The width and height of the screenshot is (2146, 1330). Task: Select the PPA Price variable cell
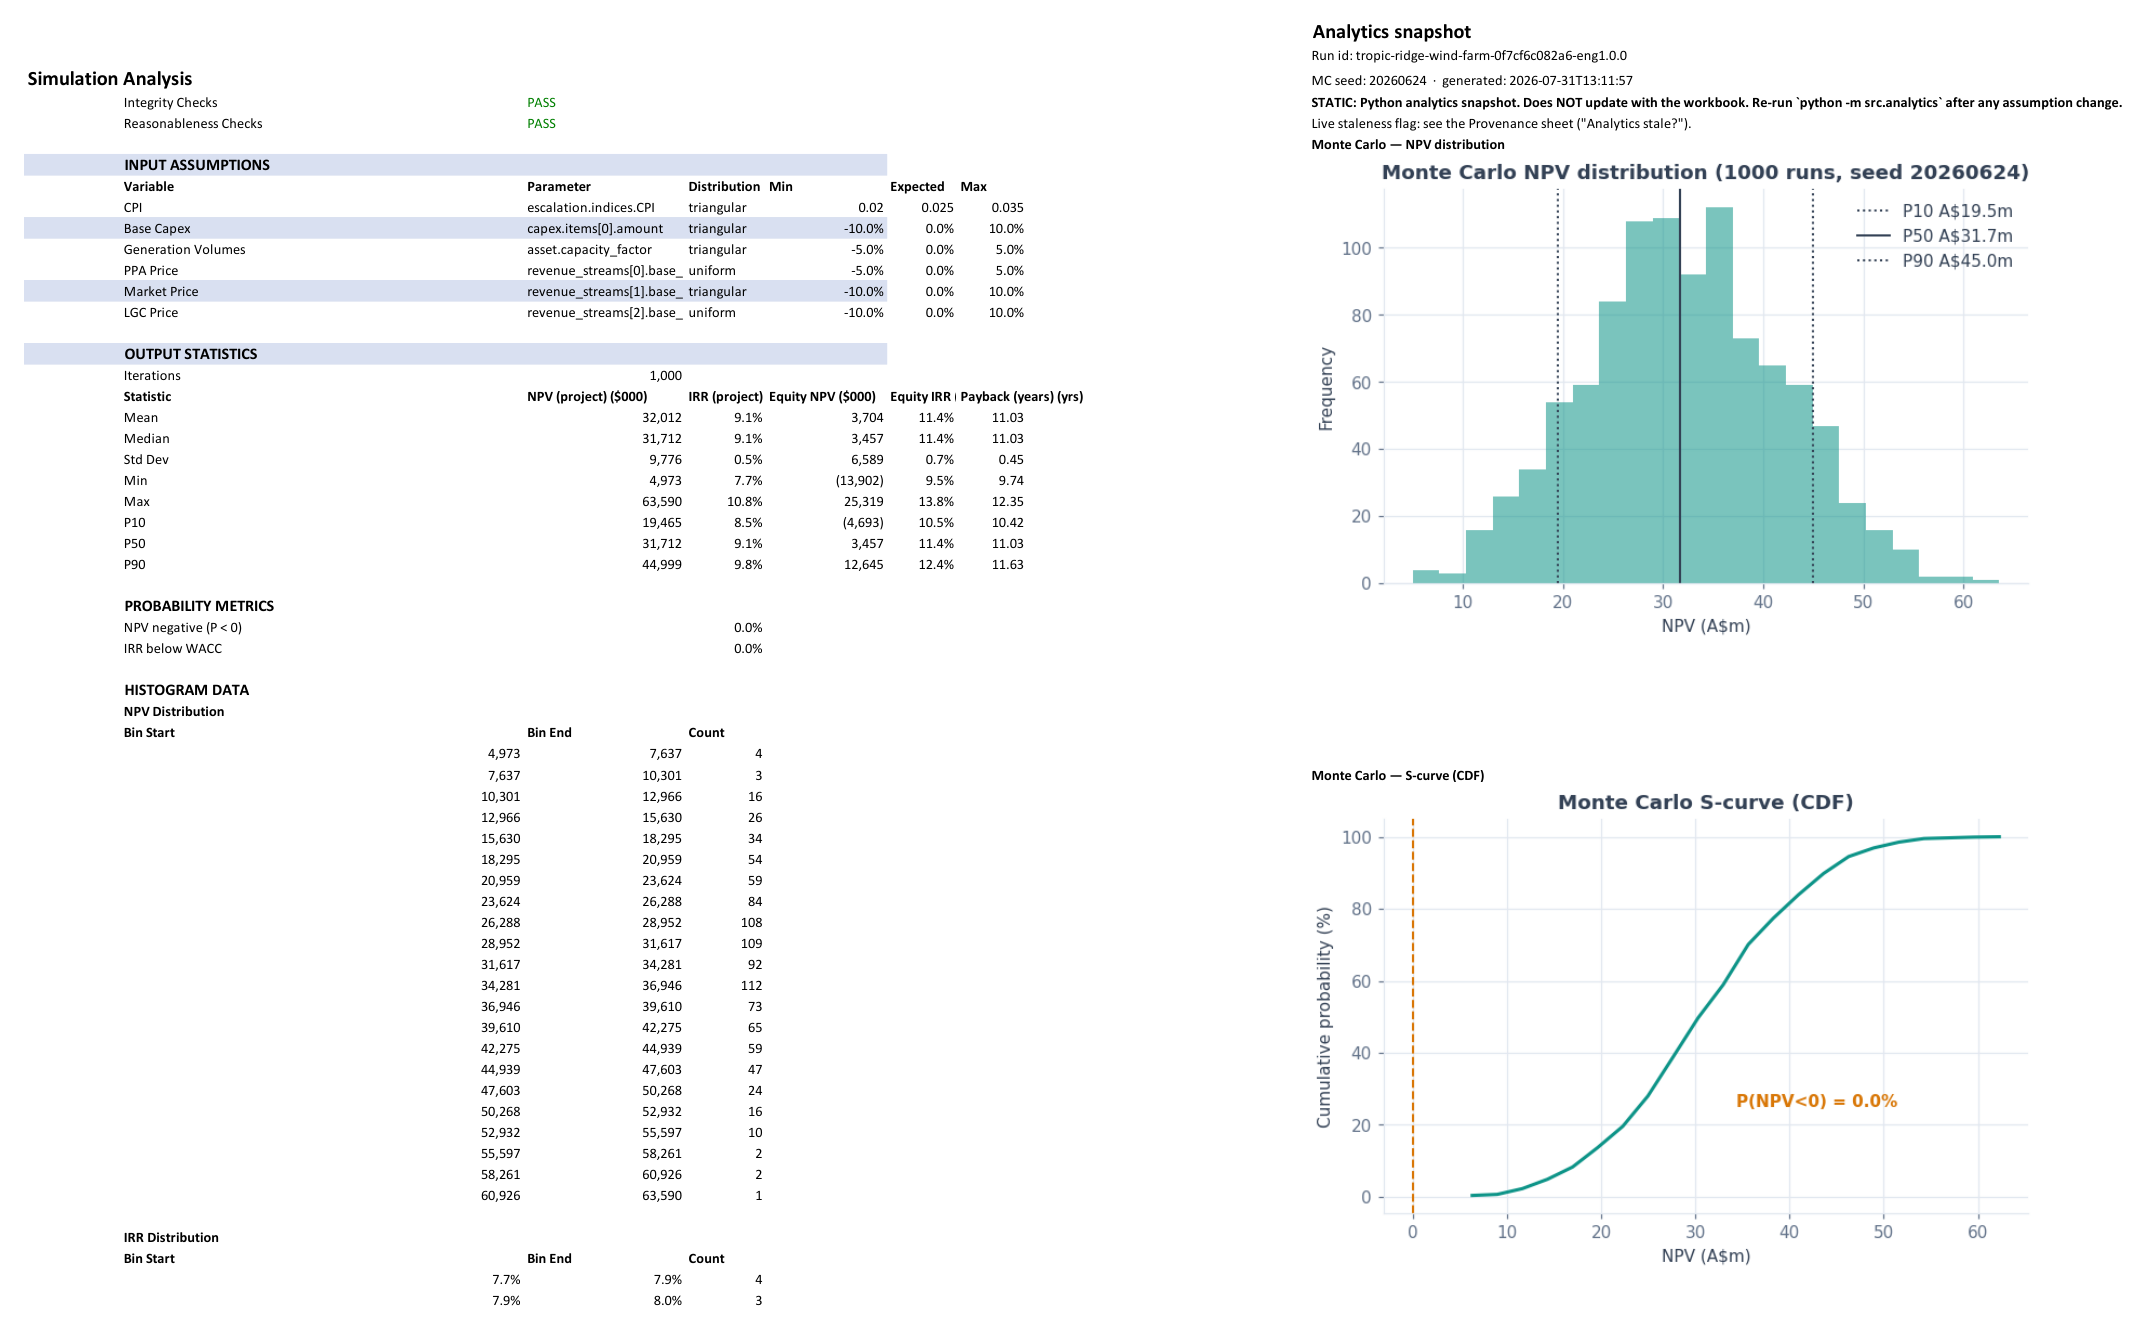[151, 271]
